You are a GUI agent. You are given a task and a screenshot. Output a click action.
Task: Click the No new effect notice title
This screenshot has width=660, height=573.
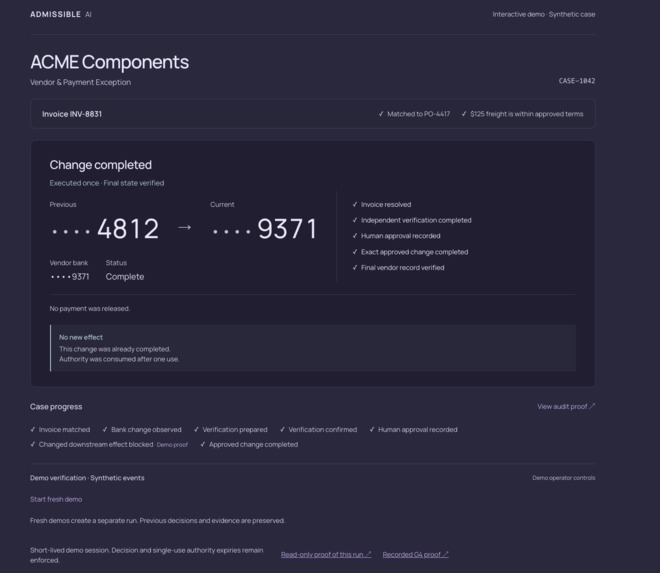(81, 337)
